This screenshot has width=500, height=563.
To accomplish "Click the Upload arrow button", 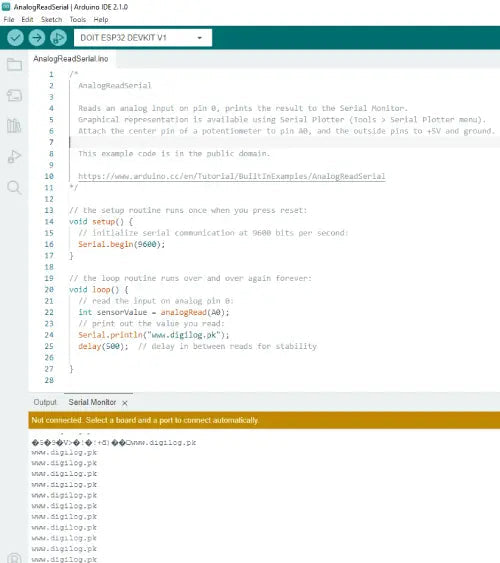I will click(x=37, y=38).
